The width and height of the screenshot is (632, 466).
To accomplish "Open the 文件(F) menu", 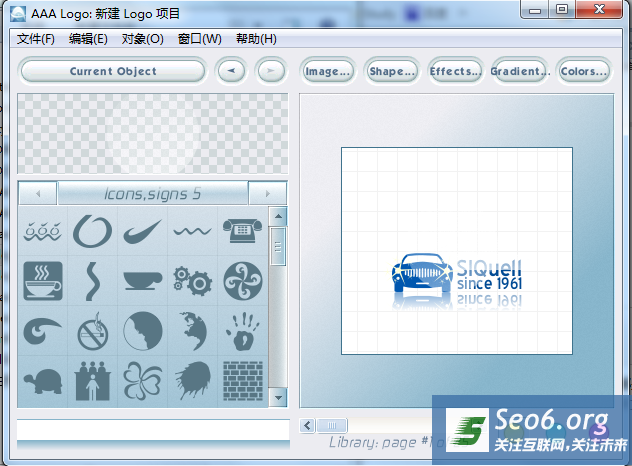I will tap(35, 39).
